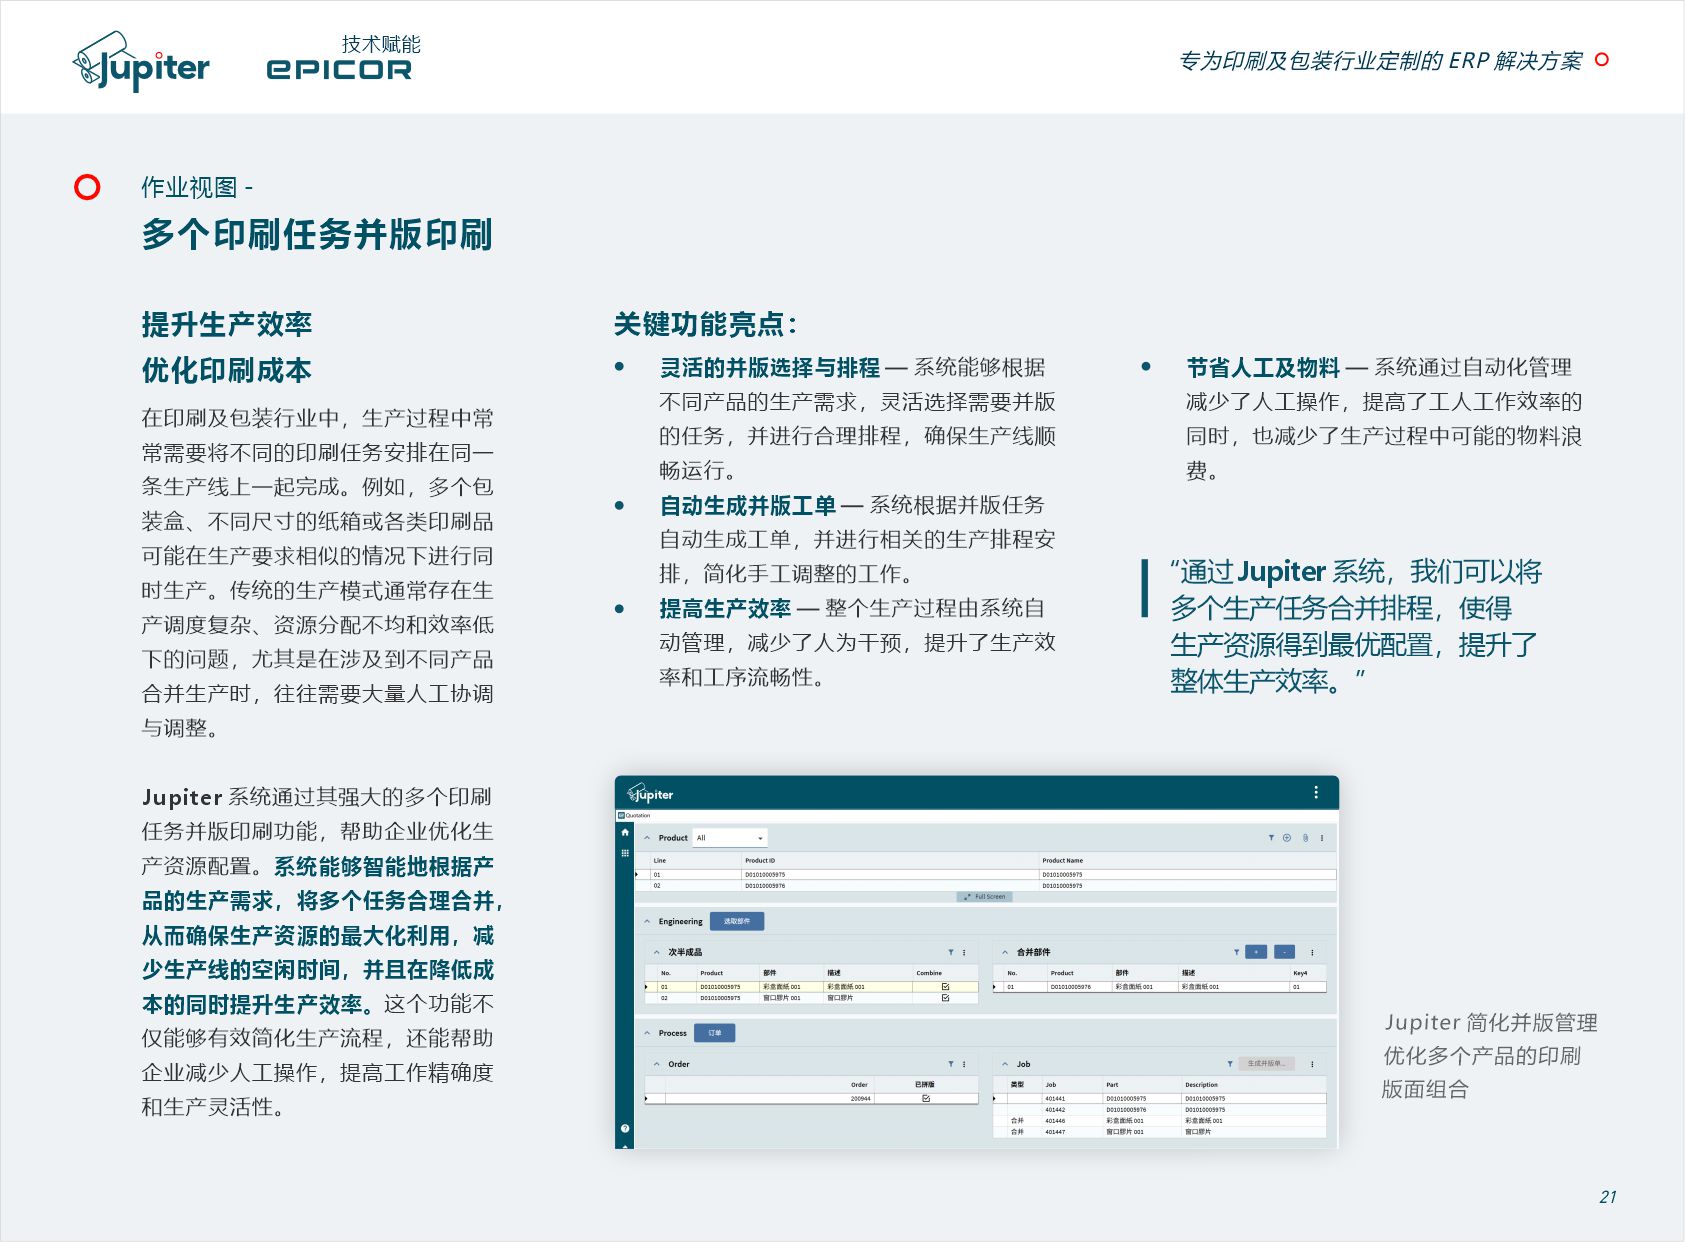This screenshot has width=1685, height=1242.
Task: Click the Jupiter logo at the page top
Action: pos(141,61)
